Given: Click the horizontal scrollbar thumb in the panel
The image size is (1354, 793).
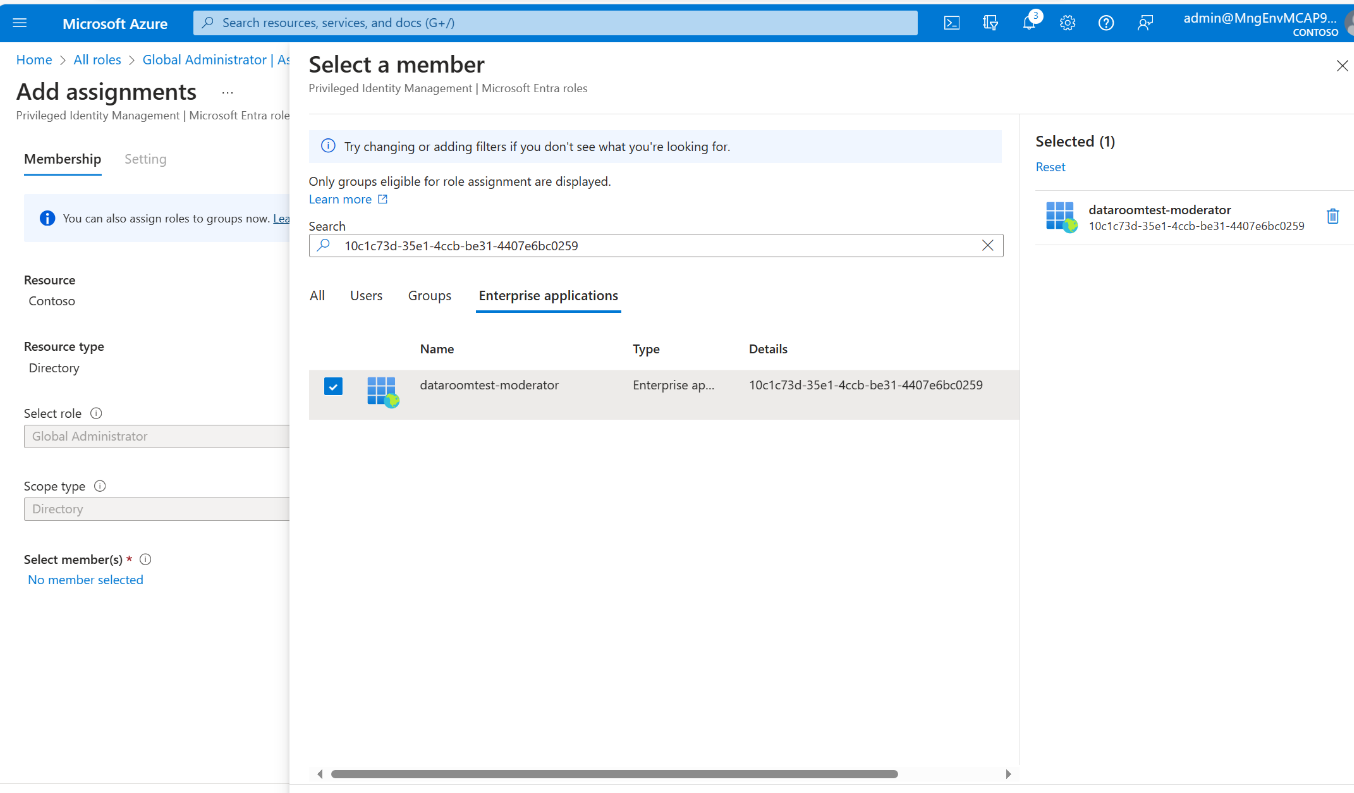Looking at the screenshot, I should tap(614, 774).
